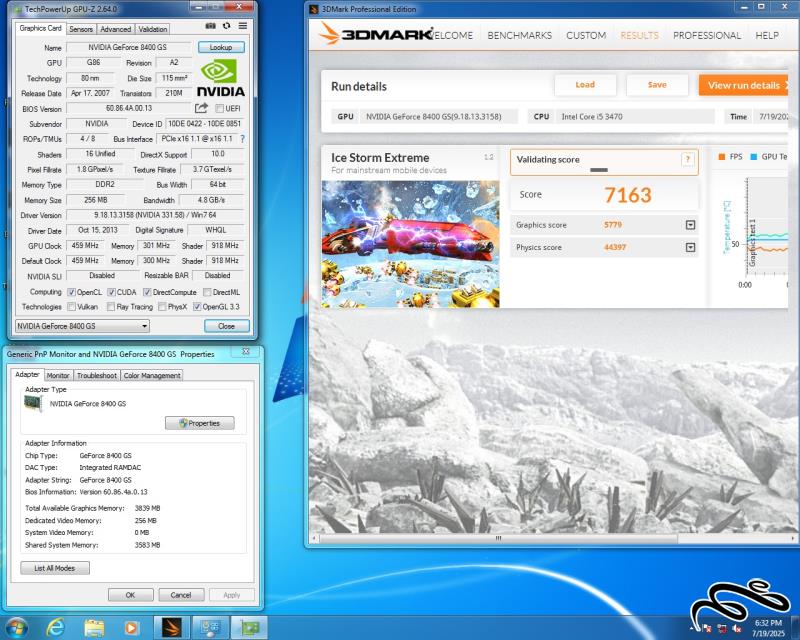Click the network tray icon

[722, 628]
